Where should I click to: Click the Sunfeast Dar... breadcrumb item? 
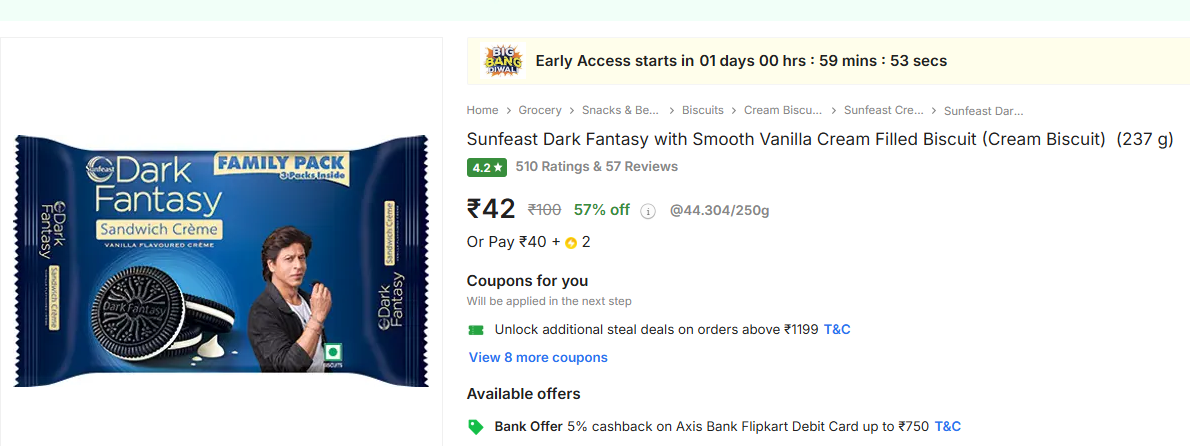tap(983, 111)
